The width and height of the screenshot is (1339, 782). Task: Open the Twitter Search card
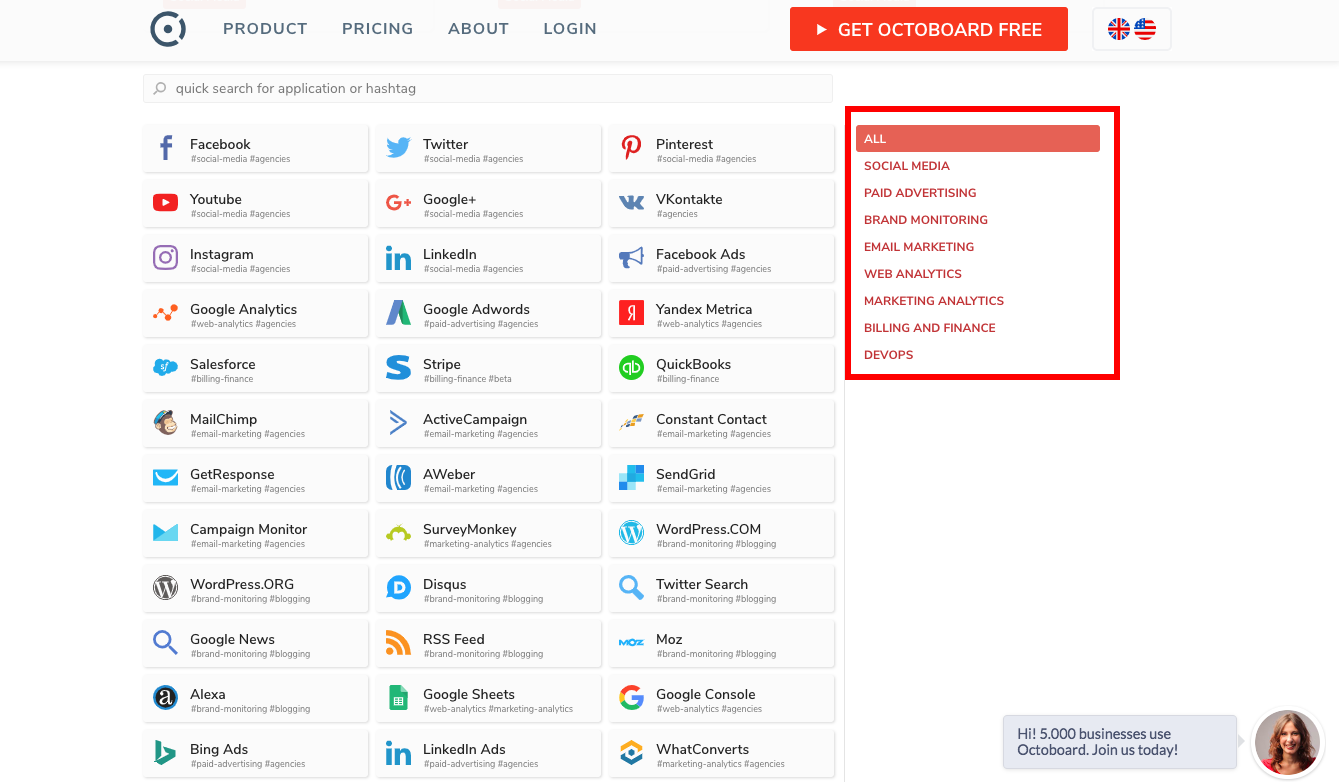[x=722, y=589]
